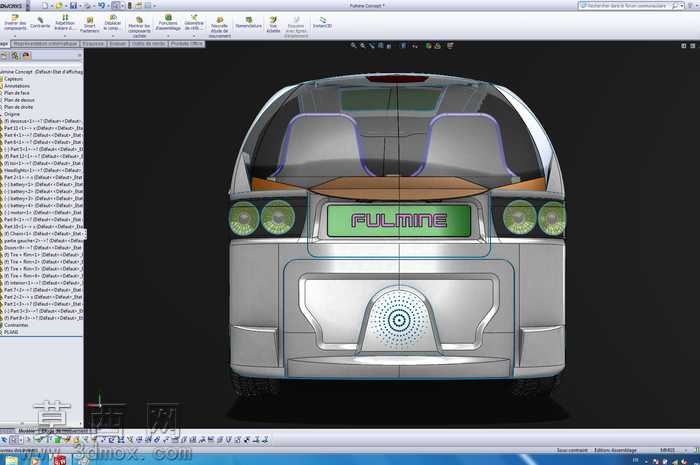Select Plan de face in the tree
Viewport: 700px width, 465px height.
[x=17, y=93]
